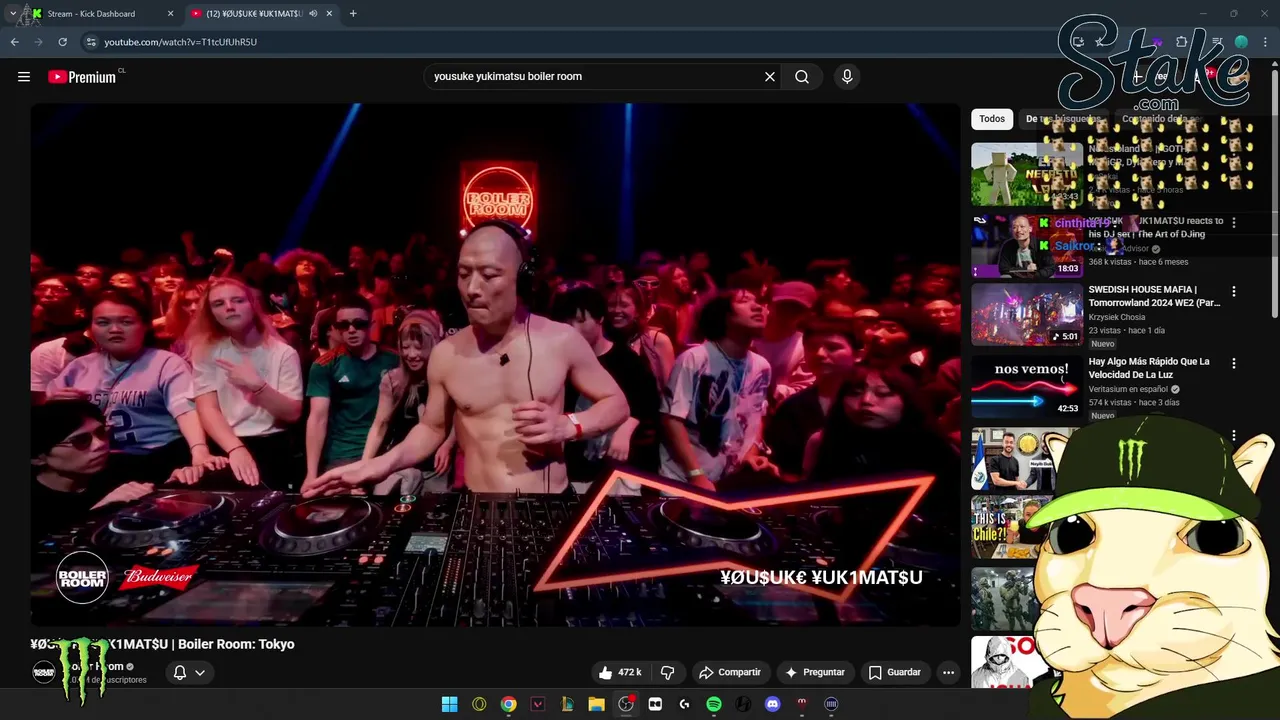Open Swedish House Mafia video thumbnail 5:01

(x=1026, y=315)
